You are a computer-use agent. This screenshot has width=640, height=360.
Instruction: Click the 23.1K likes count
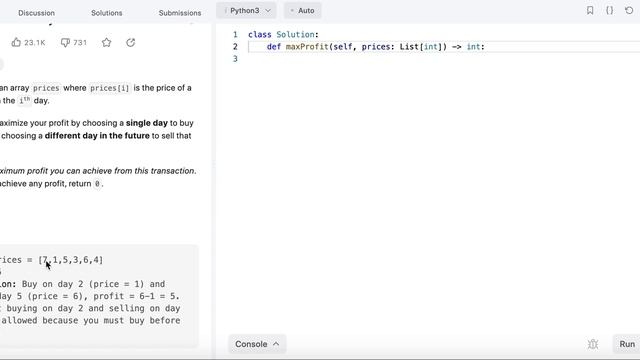(x=35, y=42)
